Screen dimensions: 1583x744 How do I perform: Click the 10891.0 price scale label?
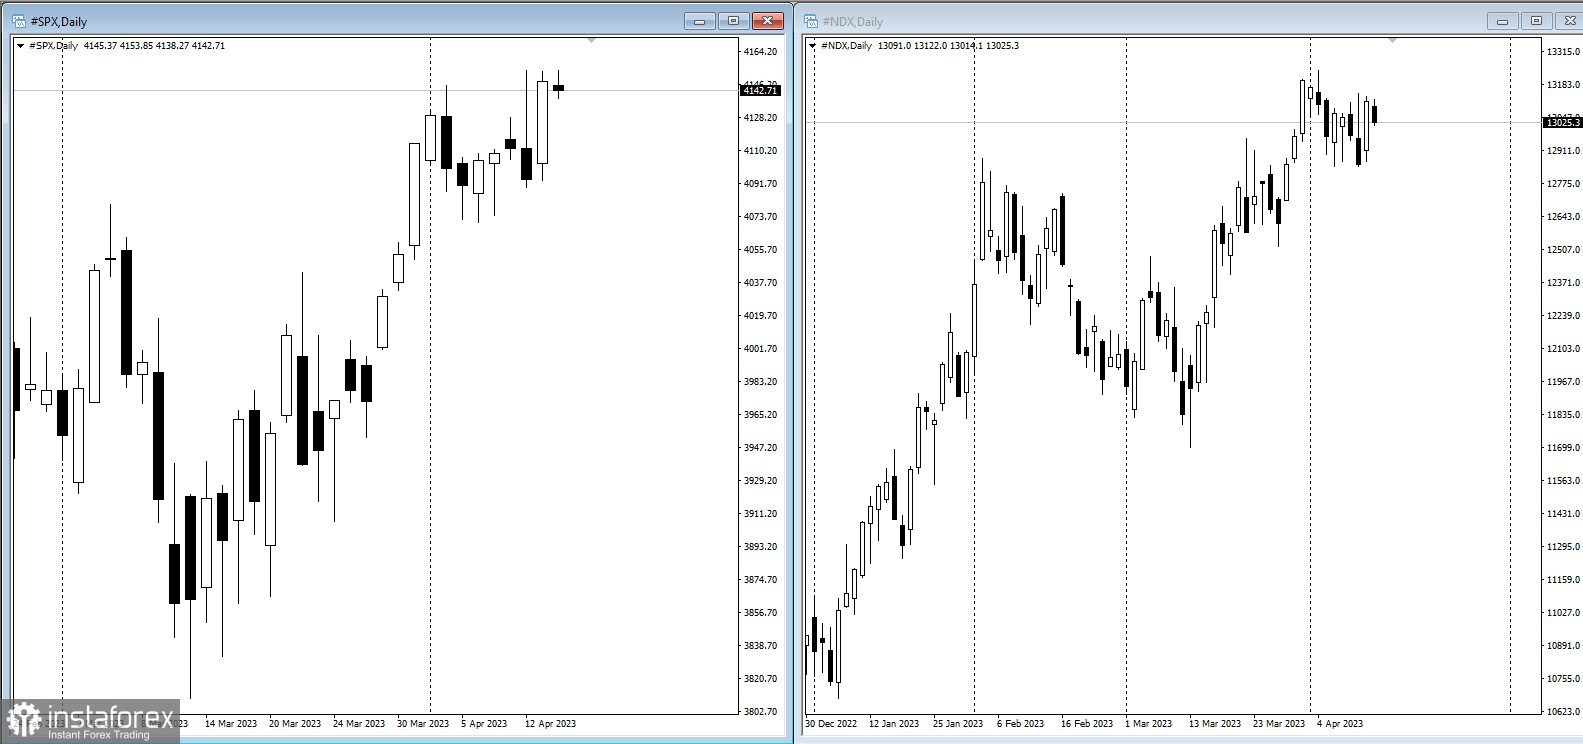click(x=1563, y=646)
